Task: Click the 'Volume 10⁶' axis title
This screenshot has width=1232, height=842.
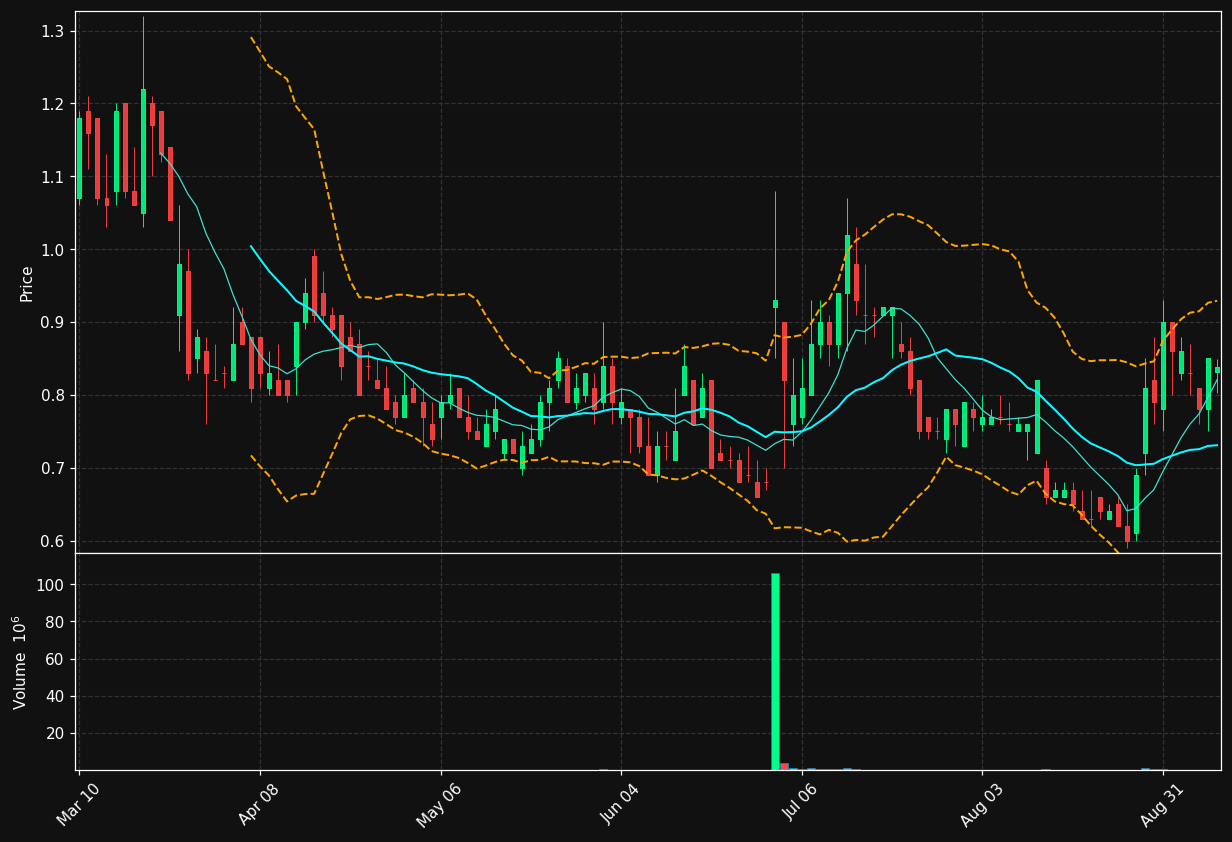Action: [21, 662]
